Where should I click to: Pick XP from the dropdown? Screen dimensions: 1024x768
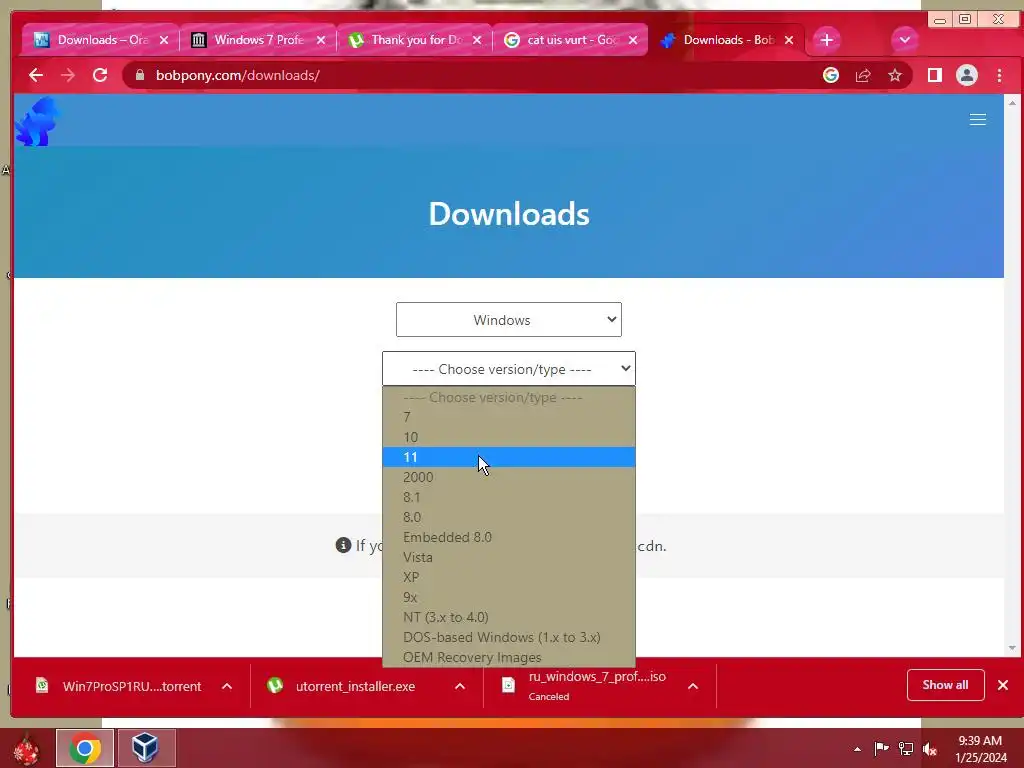(509, 577)
